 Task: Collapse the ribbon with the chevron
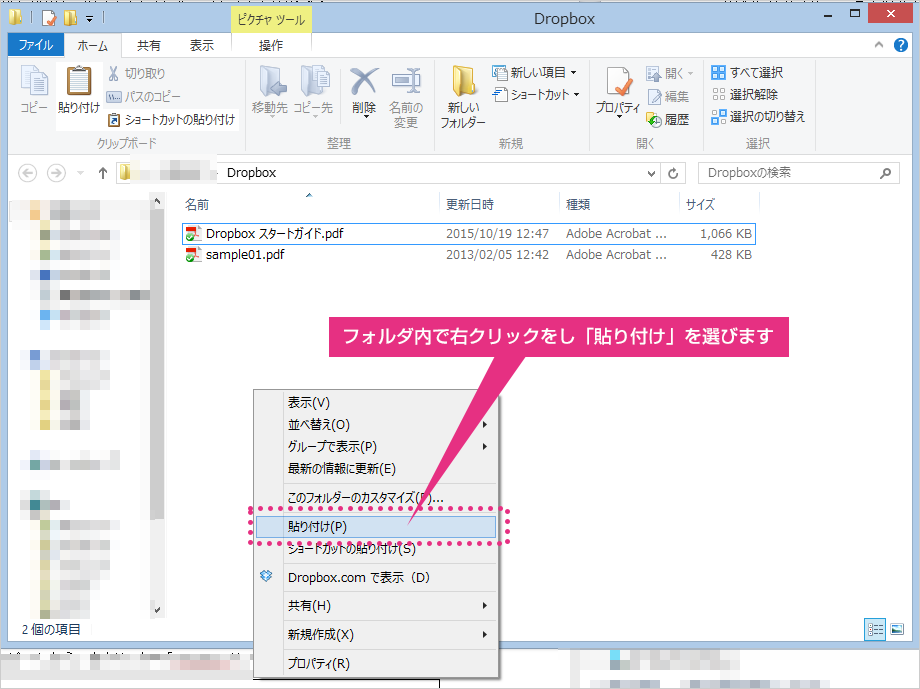tap(878, 45)
